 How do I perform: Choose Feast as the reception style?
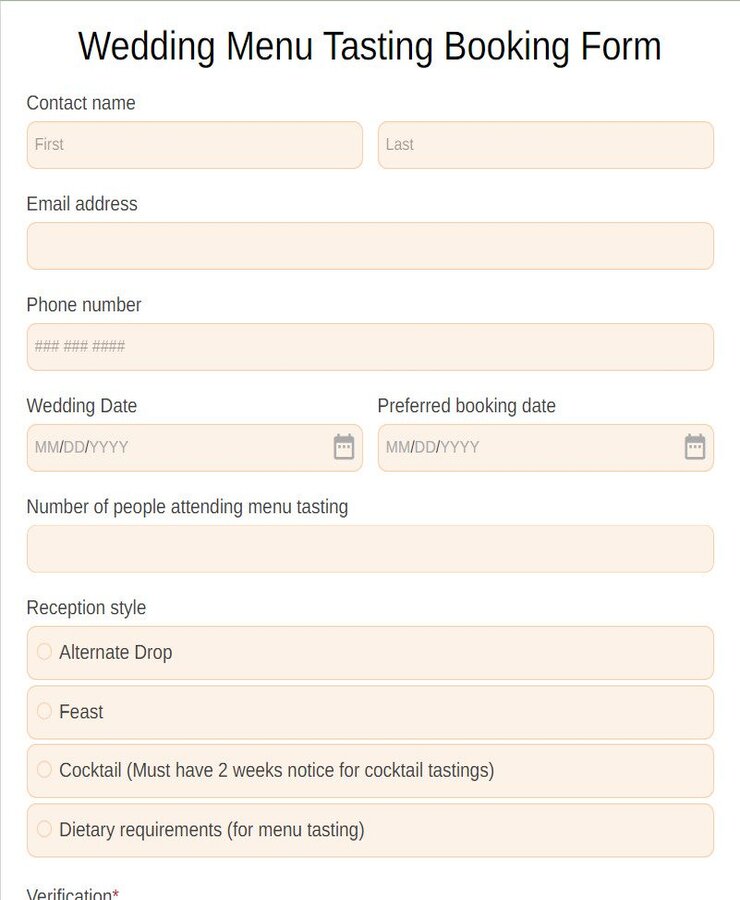[x=44, y=711]
